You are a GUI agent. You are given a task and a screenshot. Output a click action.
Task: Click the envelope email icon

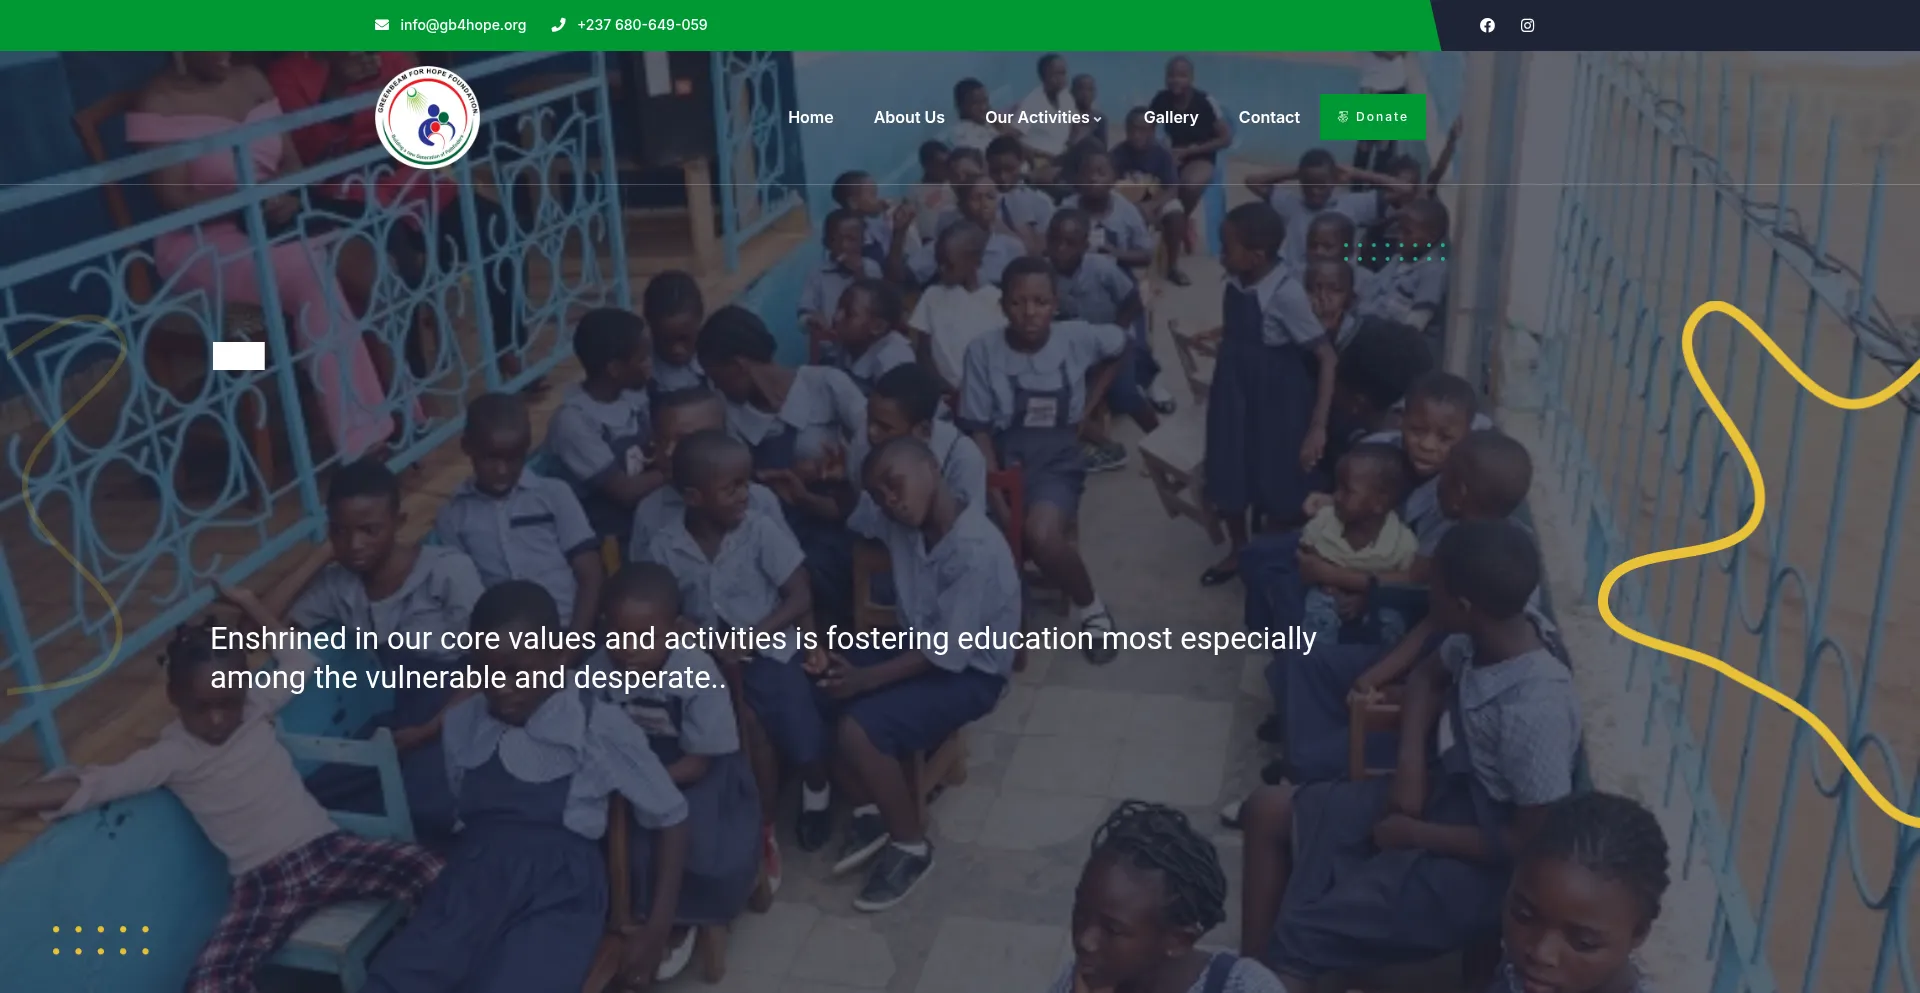tap(382, 25)
